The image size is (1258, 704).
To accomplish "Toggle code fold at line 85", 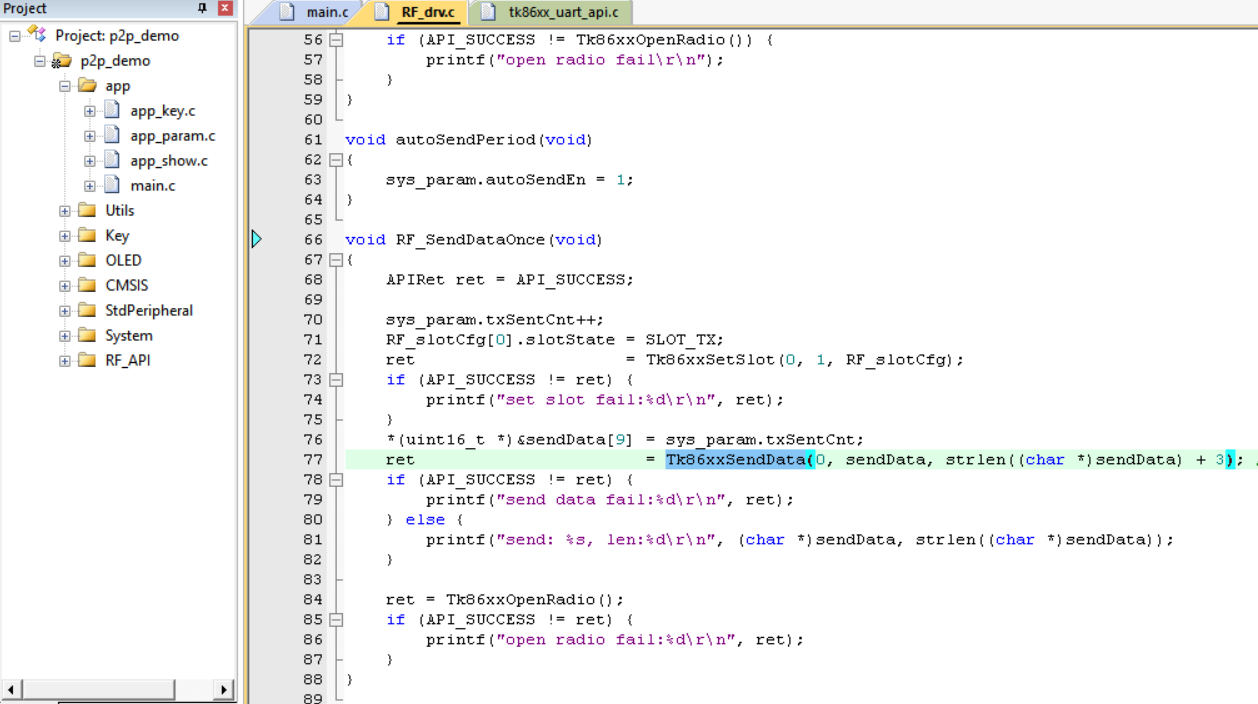I will point(336,620).
